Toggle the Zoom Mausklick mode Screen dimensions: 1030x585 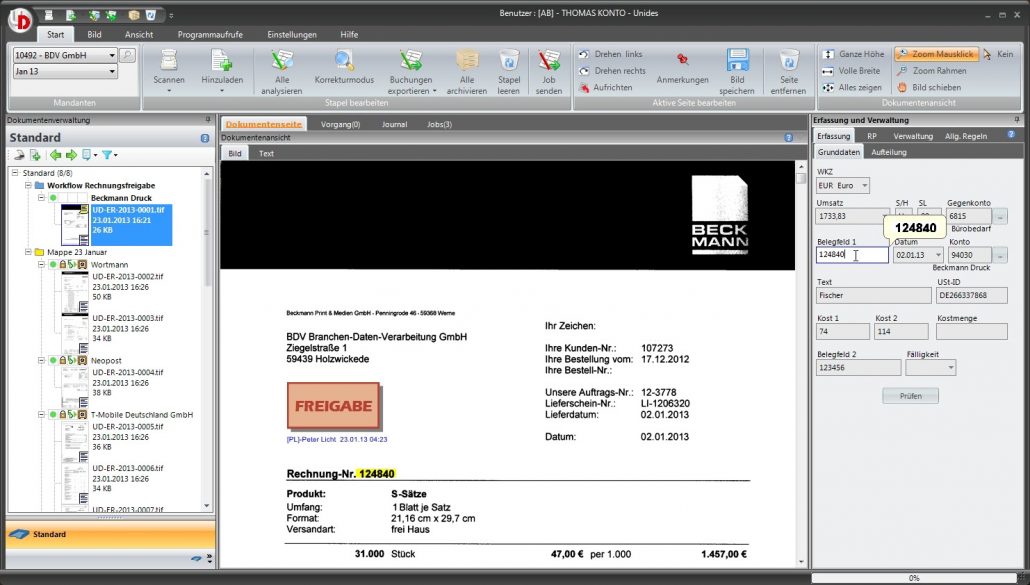[x=936, y=54]
